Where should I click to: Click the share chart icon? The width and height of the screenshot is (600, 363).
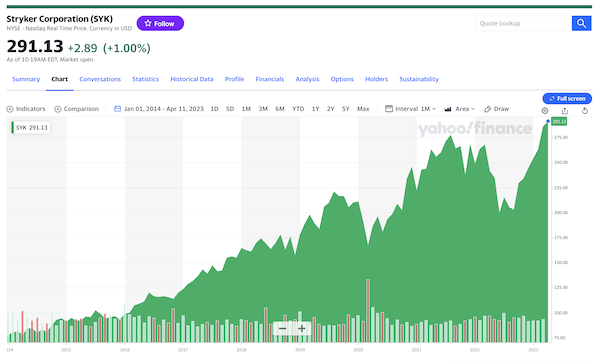[565, 111]
